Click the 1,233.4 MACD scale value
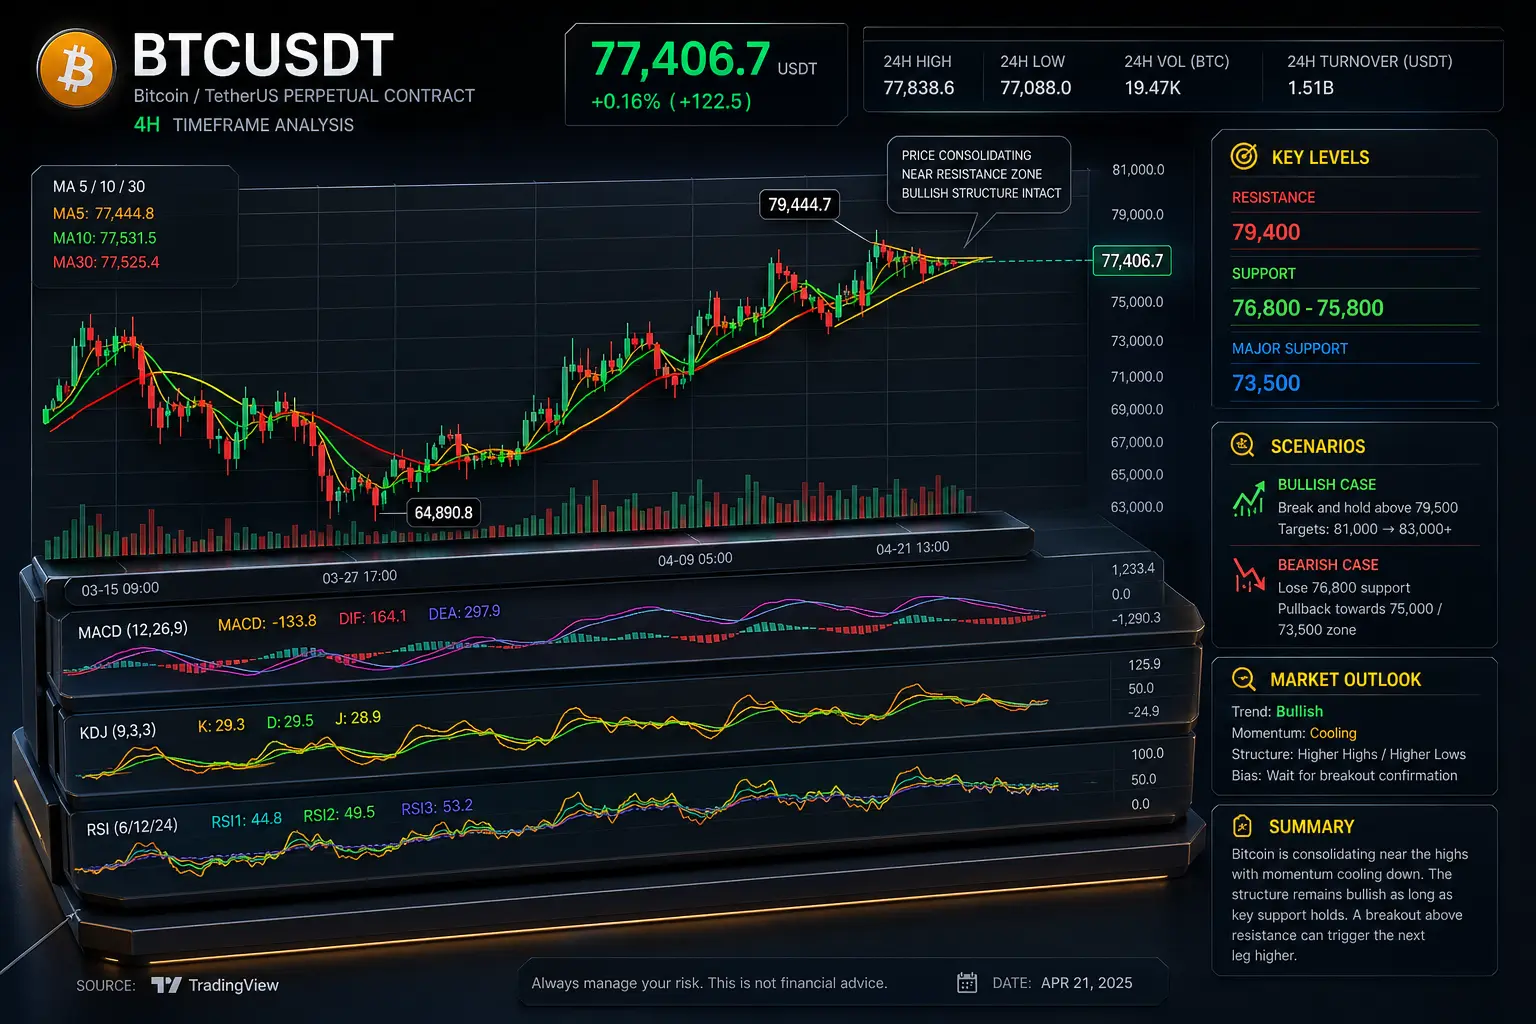Image resolution: width=1536 pixels, height=1024 pixels. (1133, 569)
